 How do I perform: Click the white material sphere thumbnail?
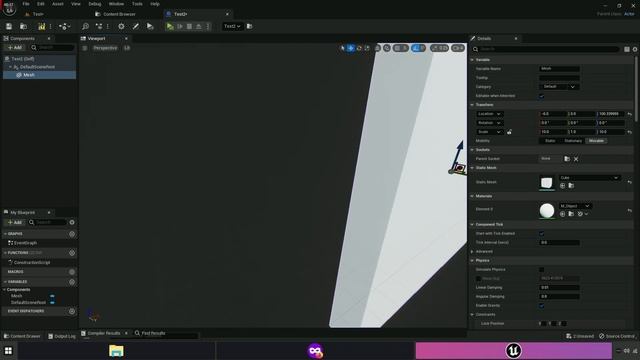(547, 211)
